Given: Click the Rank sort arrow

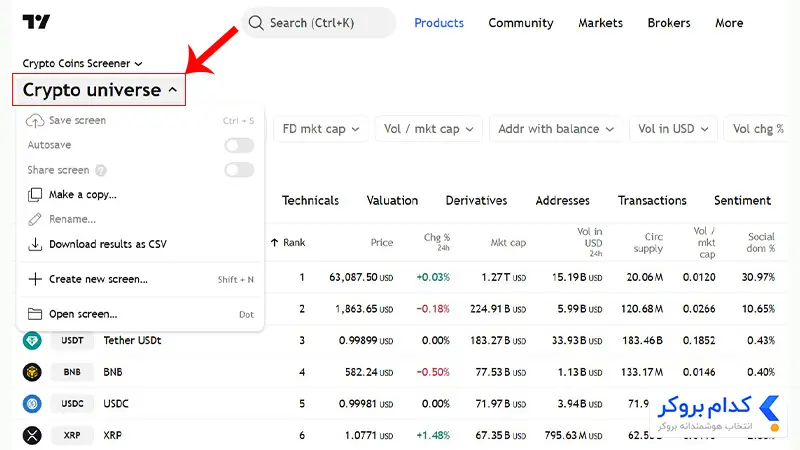Looking at the screenshot, I should [x=274, y=243].
